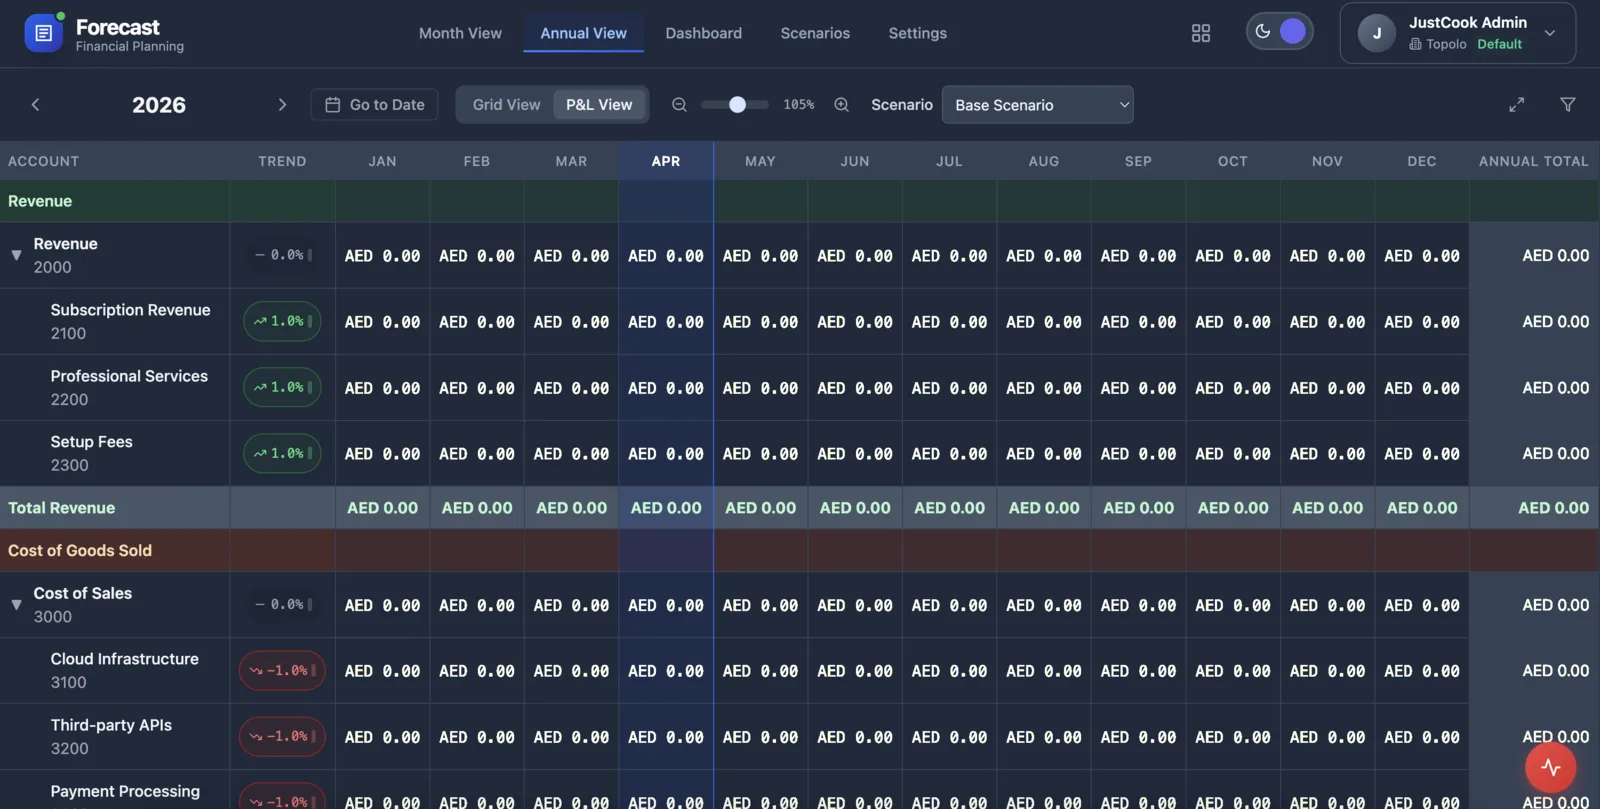The width and height of the screenshot is (1600, 809).
Task: Enter fullscreen with the expand arrows icon
Action: pyautogui.click(x=1516, y=105)
